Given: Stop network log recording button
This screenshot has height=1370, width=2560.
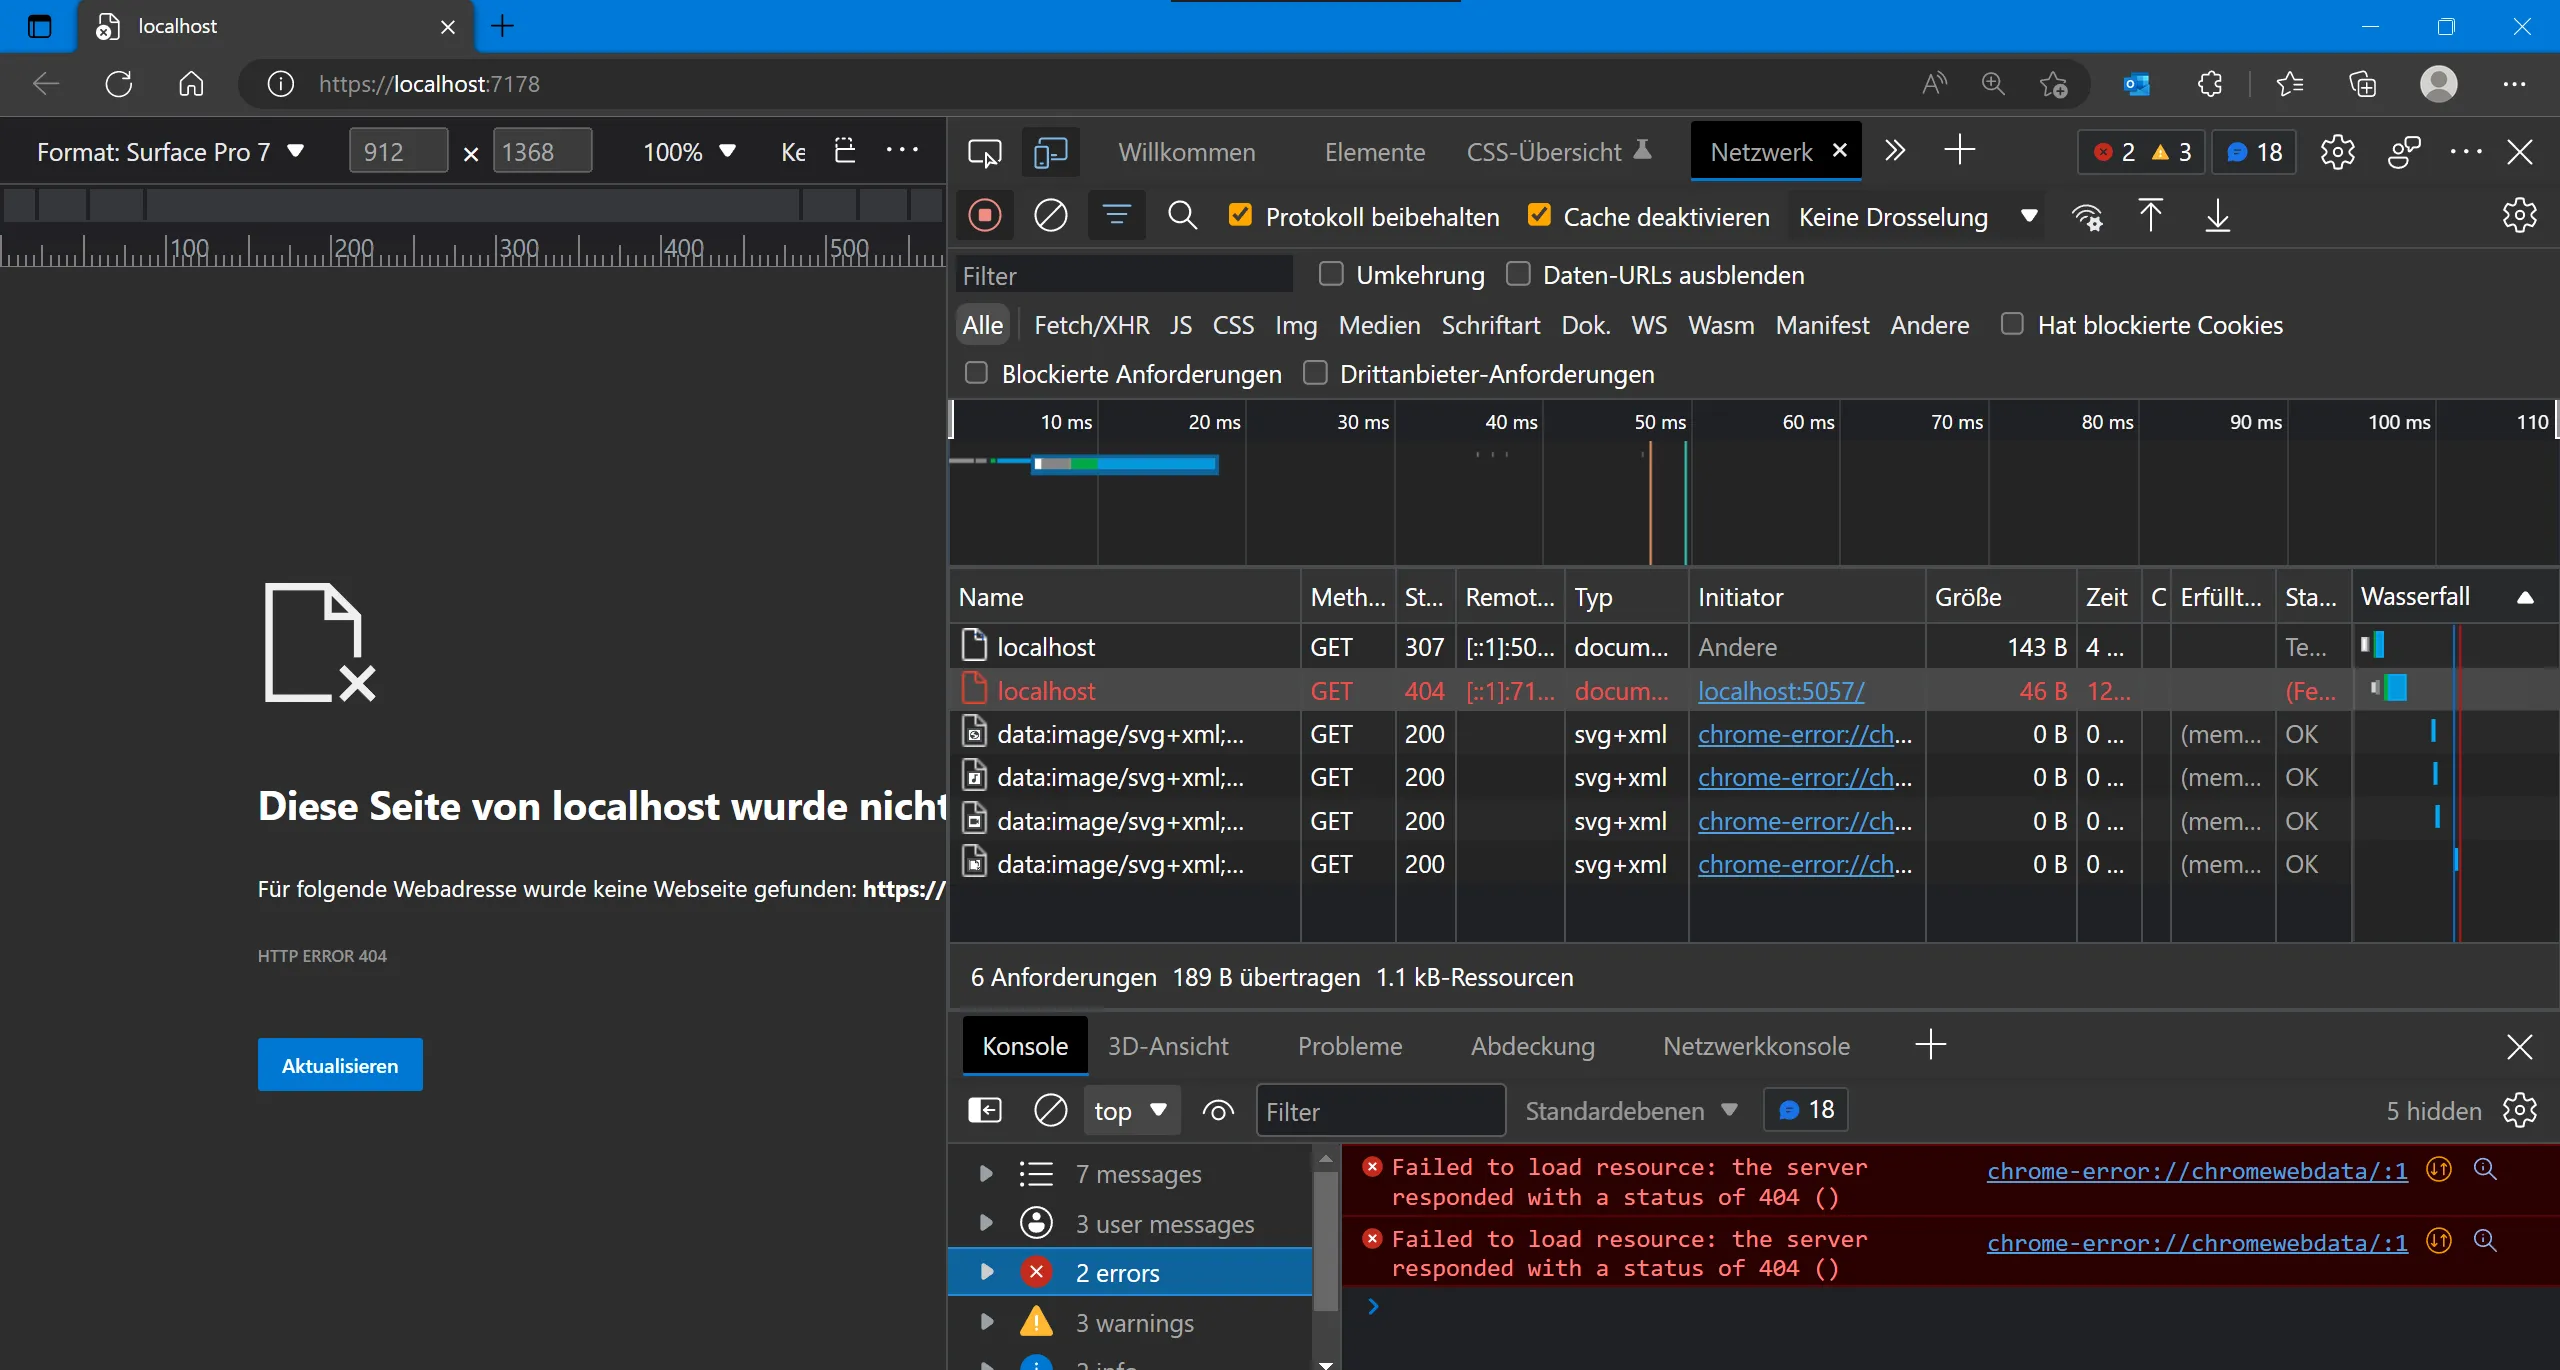Looking at the screenshot, I should 984,216.
